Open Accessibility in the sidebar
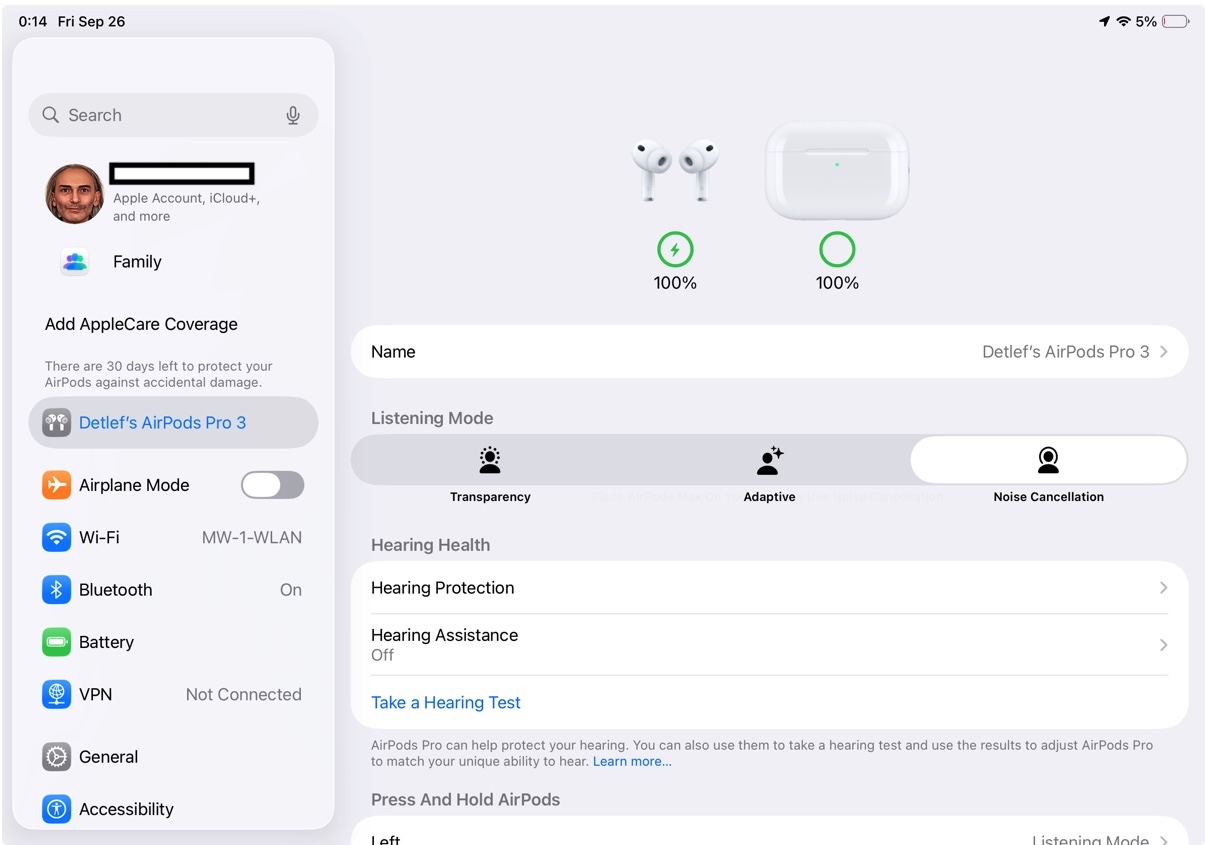This screenshot has width=1205, height=845. tap(173, 809)
